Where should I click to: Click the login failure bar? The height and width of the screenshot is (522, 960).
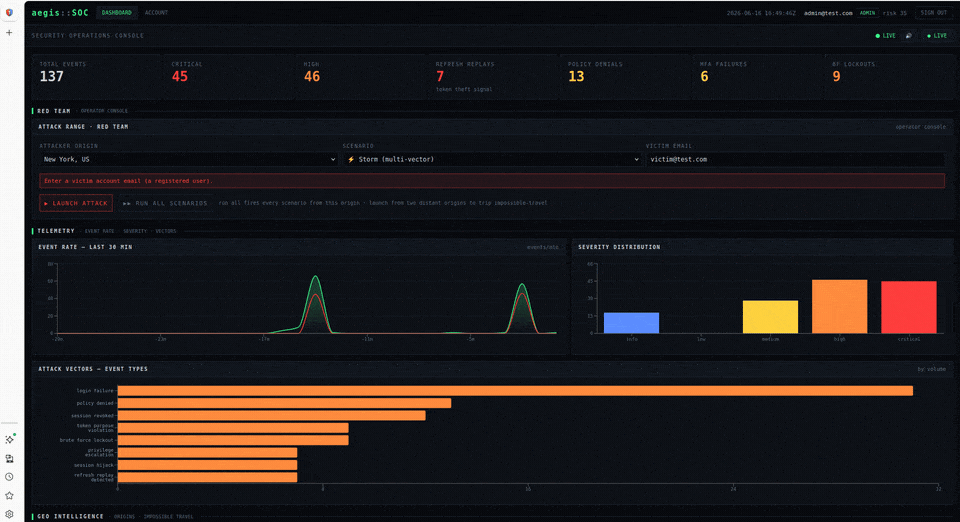[x=515, y=390]
